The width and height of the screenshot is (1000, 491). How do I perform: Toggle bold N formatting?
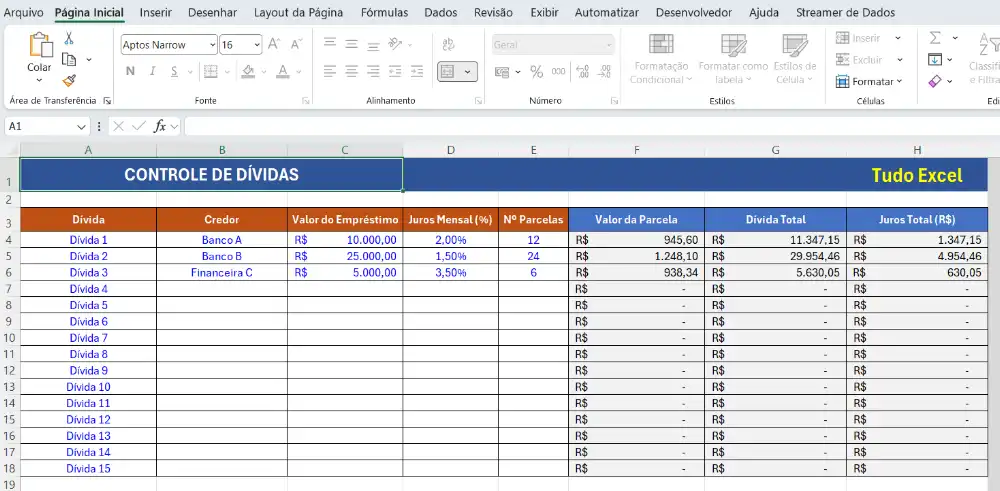coord(130,71)
